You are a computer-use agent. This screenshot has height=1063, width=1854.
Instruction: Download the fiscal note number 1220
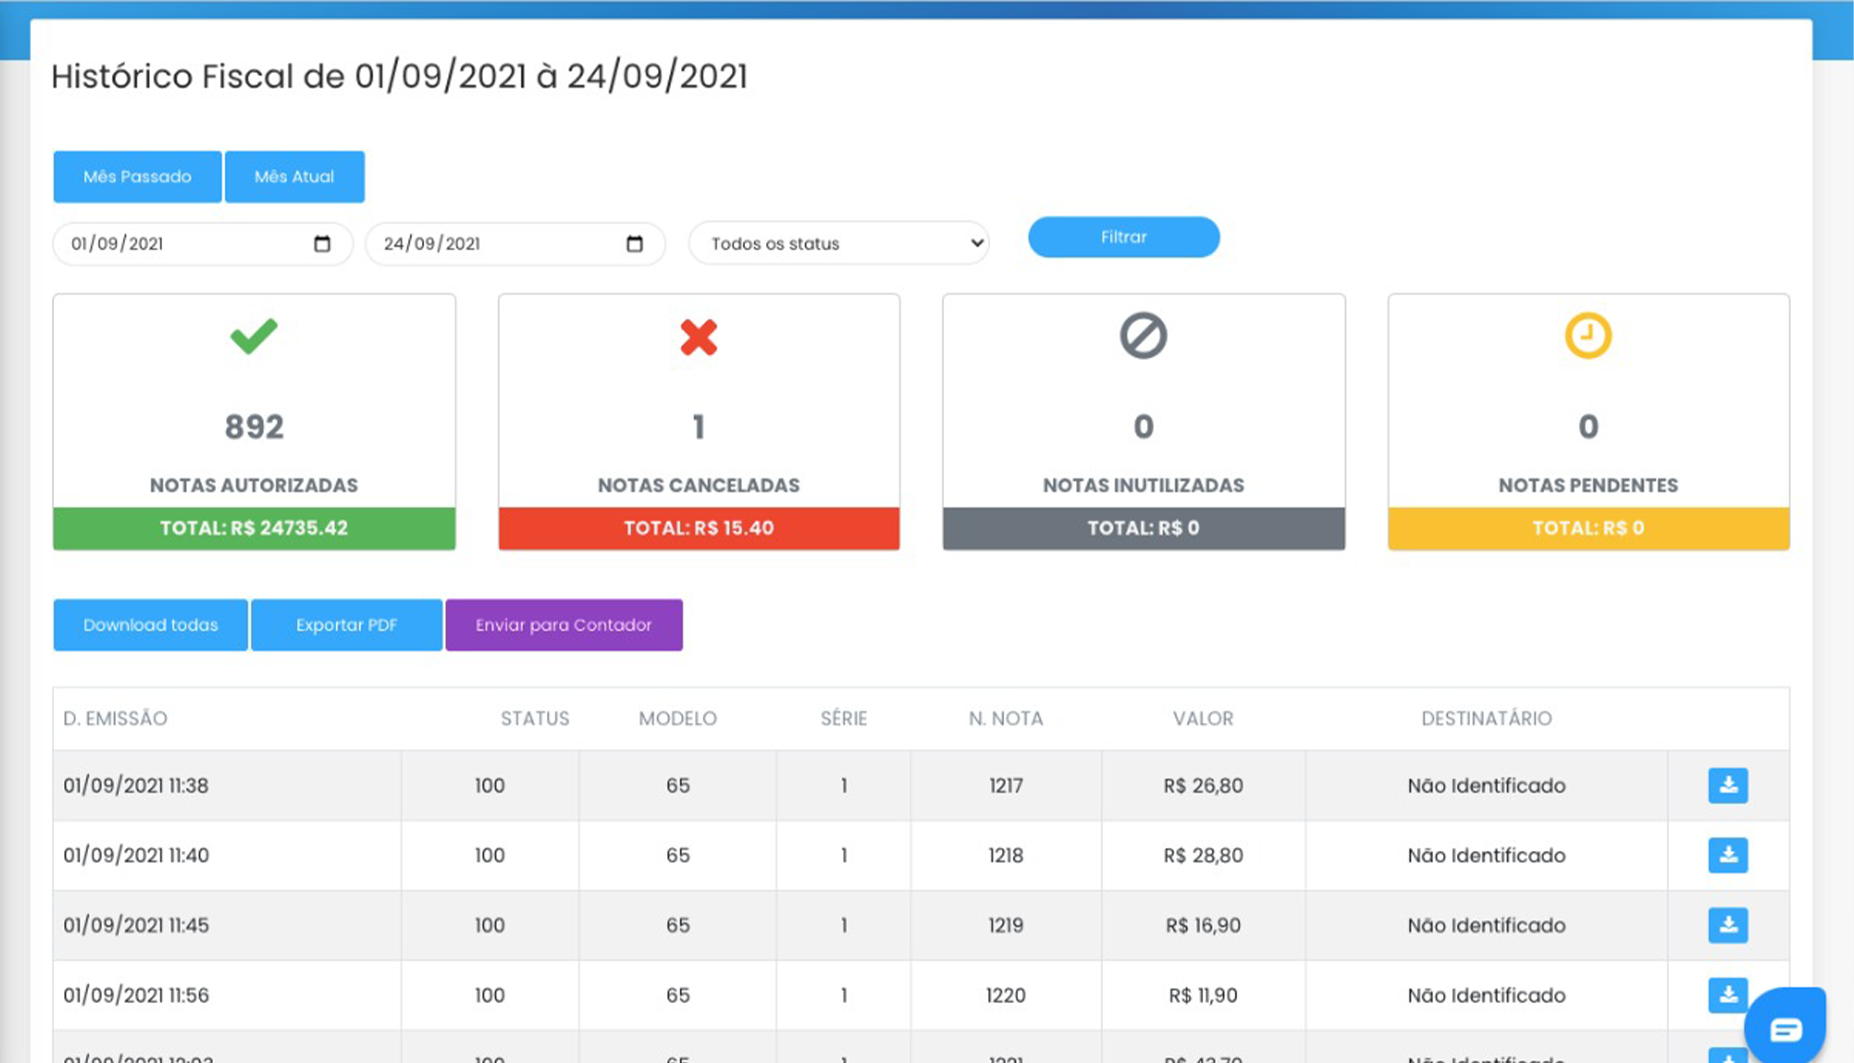[x=1727, y=994]
